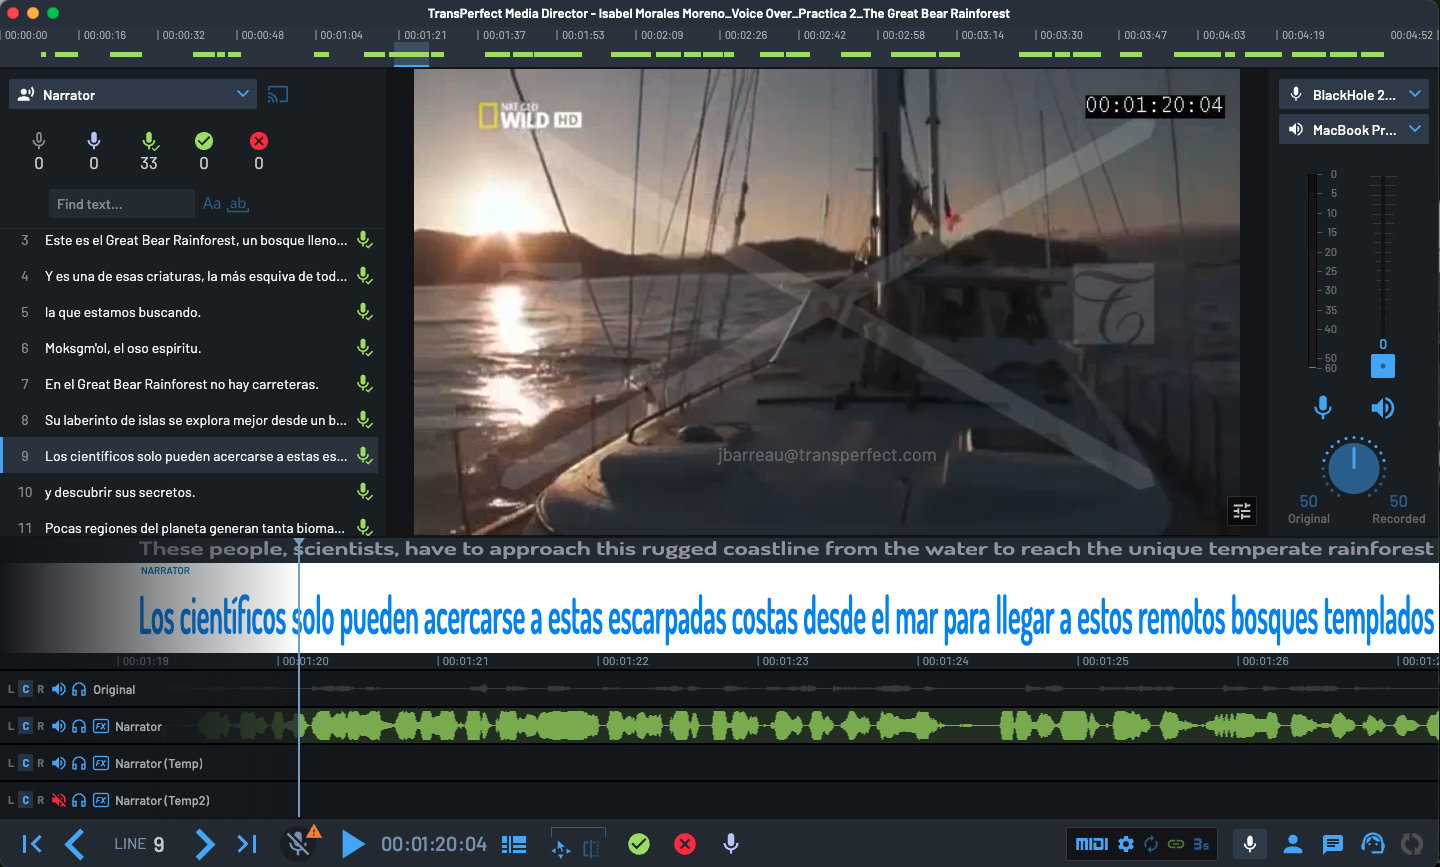This screenshot has width=1440, height=867.
Task: Open the script list view icon
Action: point(514,844)
